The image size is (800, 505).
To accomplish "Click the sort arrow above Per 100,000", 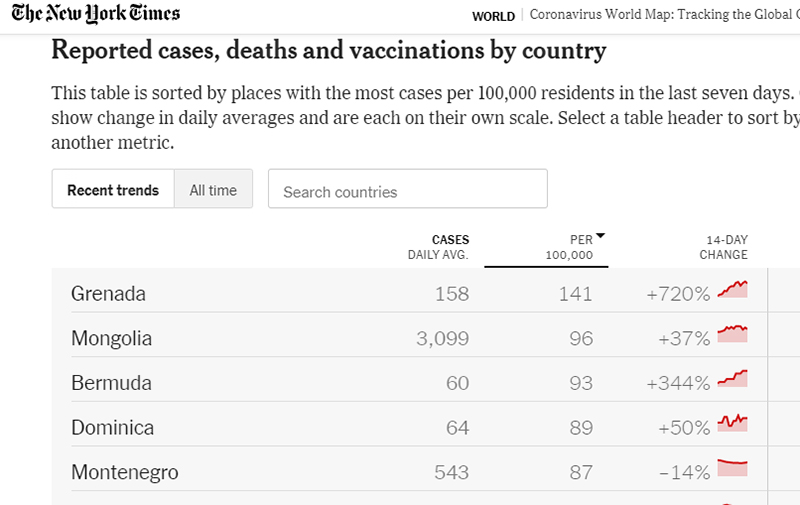I will [600, 237].
